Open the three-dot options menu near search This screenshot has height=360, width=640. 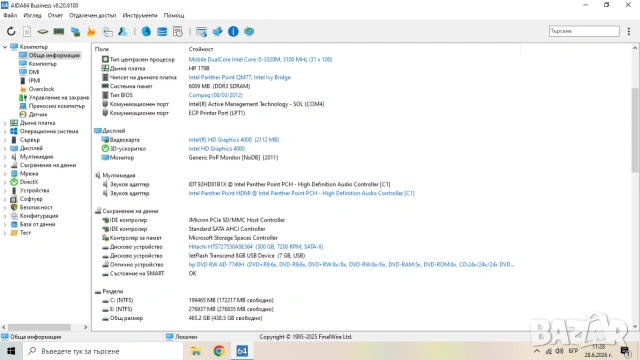tap(629, 31)
